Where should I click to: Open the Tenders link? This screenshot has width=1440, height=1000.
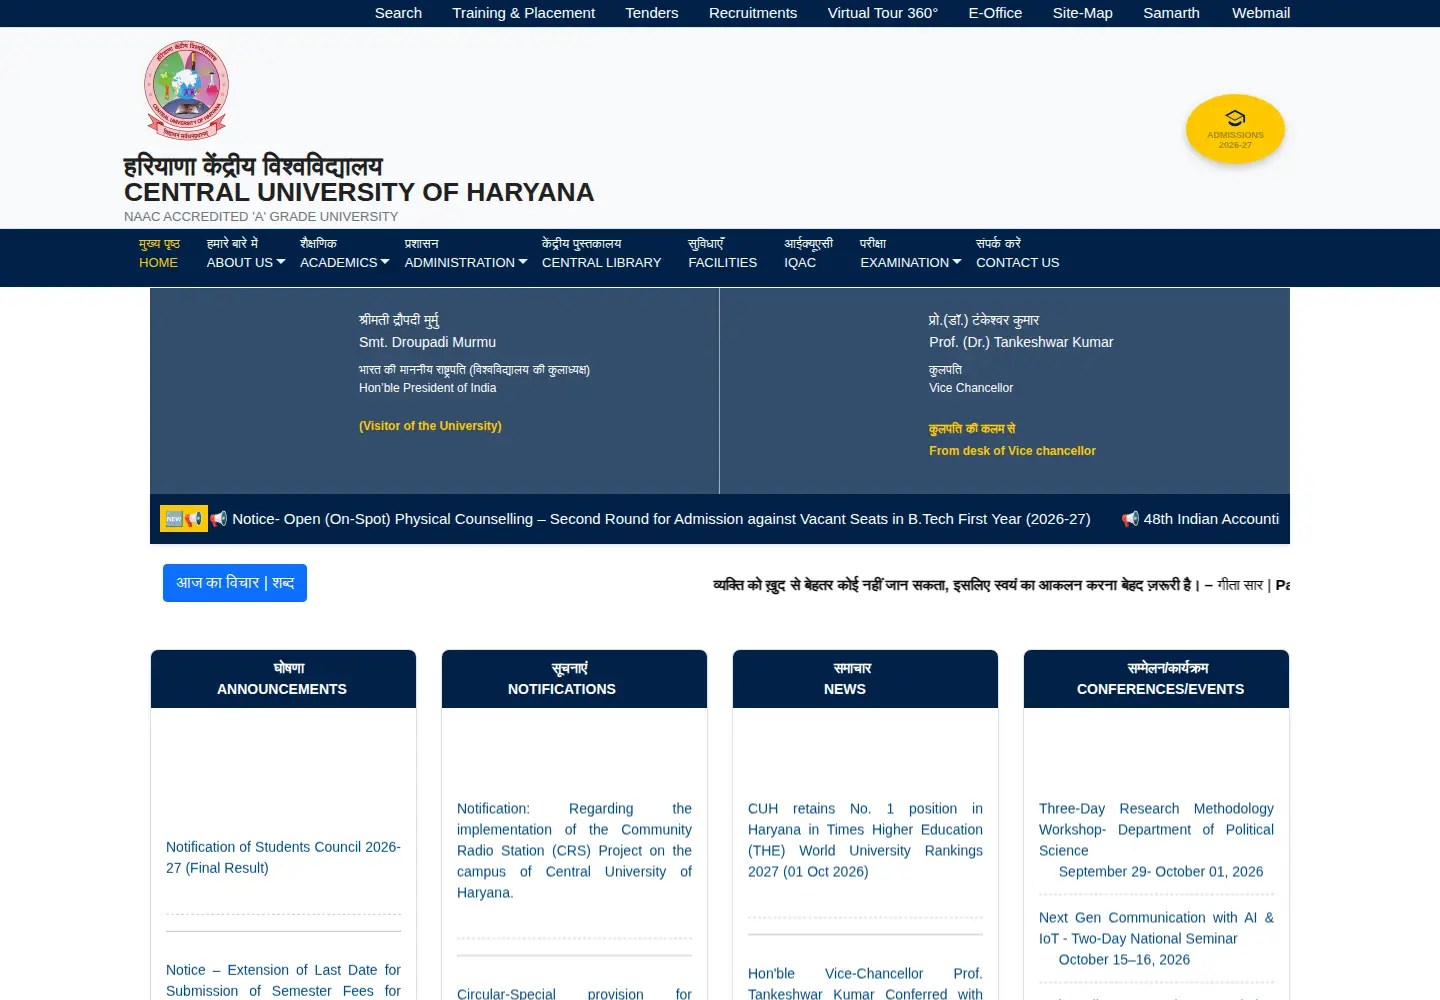(x=652, y=13)
